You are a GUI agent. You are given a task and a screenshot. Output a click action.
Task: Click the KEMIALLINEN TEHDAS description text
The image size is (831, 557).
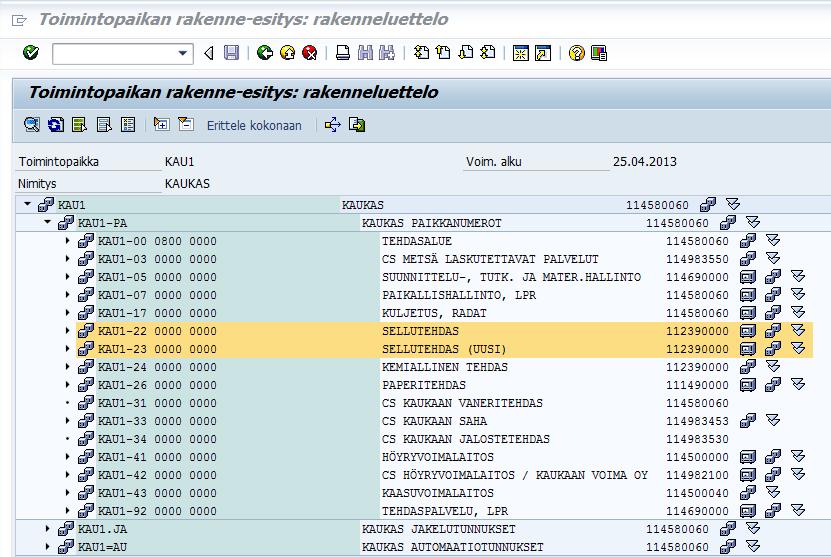[445, 367]
